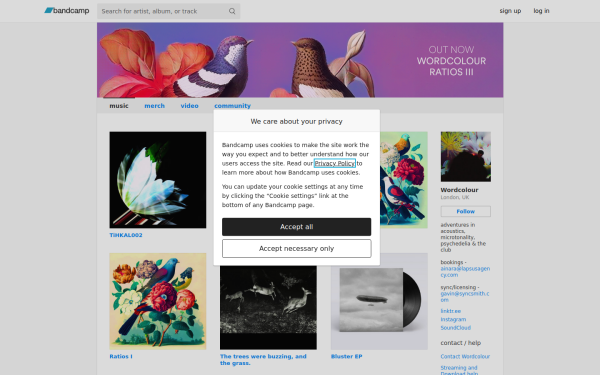The width and height of the screenshot is (600, 375).
Task: Open the TIHKAL002 title link
Action: coord(126,235)
